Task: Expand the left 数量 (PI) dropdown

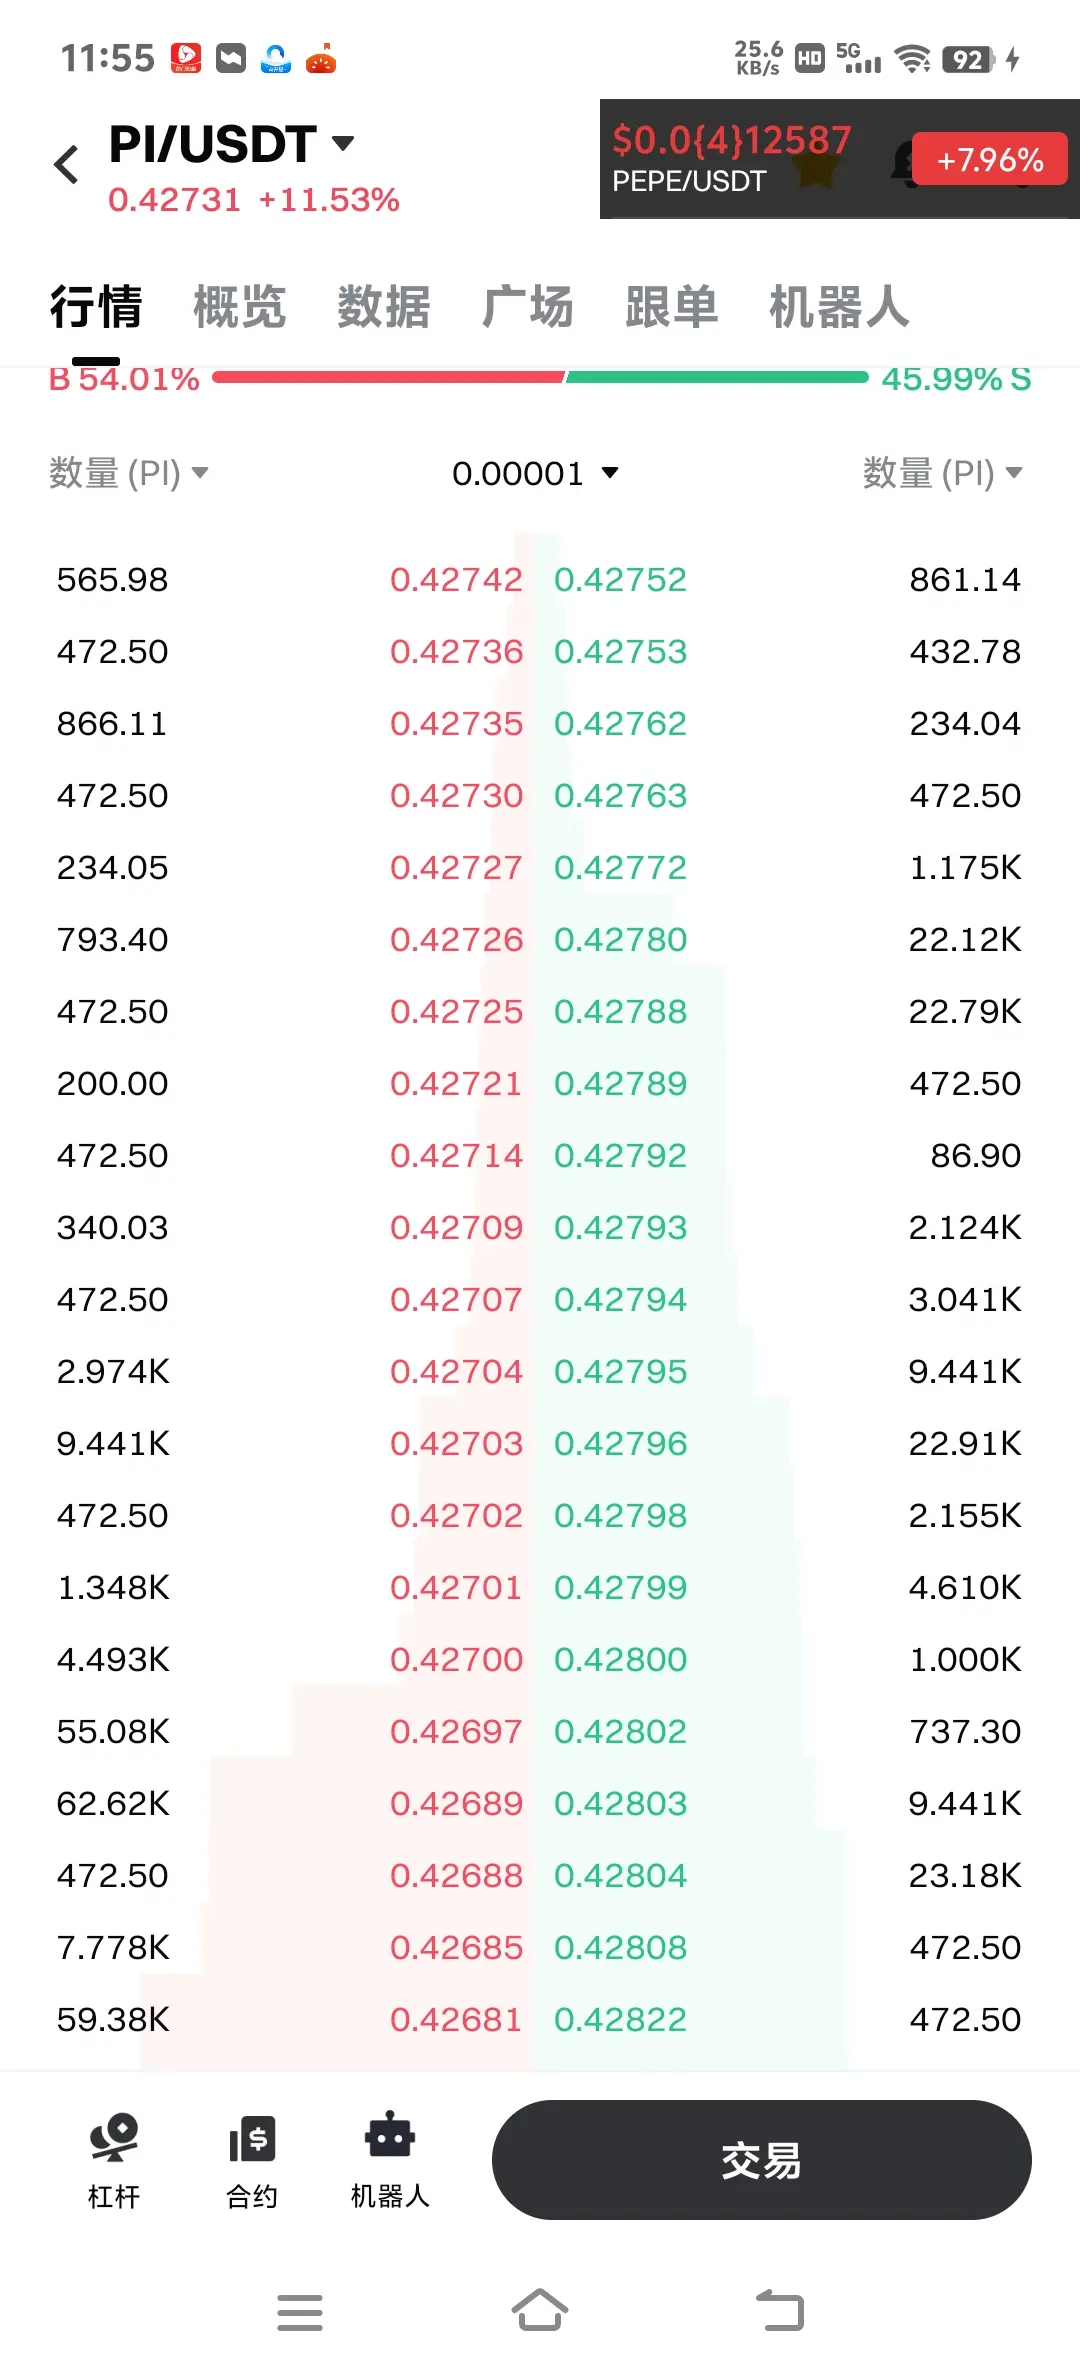Action: (x=129, y=473)
